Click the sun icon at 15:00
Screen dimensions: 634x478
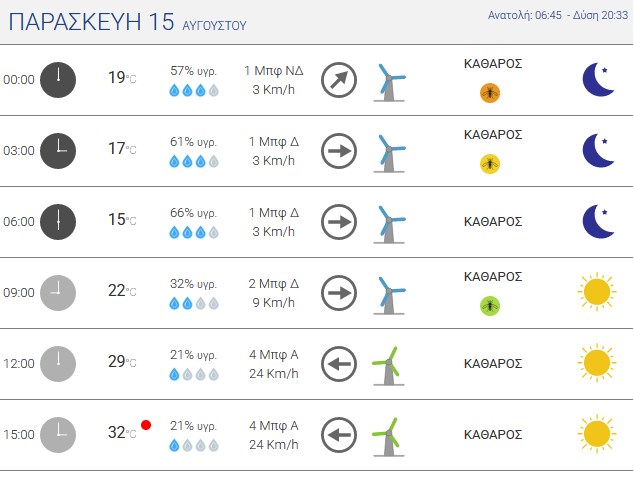click(x=597, y=434)
